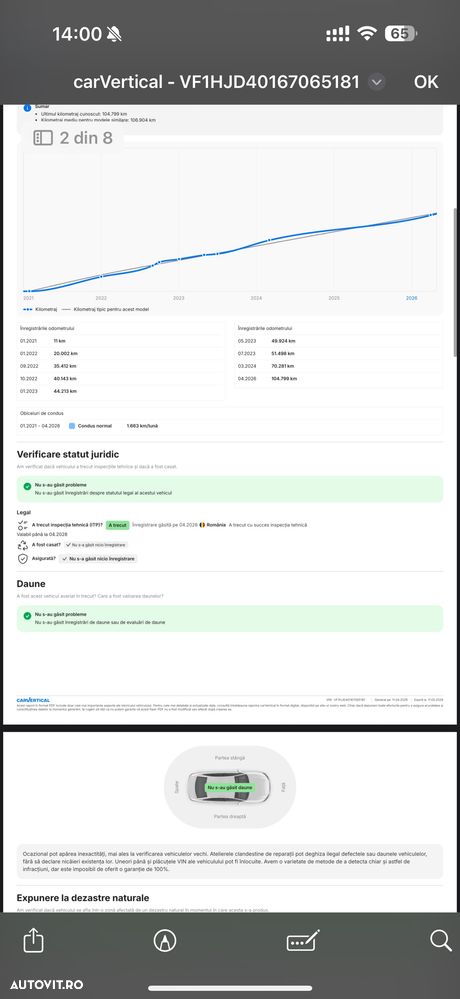This screenshot has height=999, width=460.
Task: Tap the carVertical document title
Action: [217, 82]
